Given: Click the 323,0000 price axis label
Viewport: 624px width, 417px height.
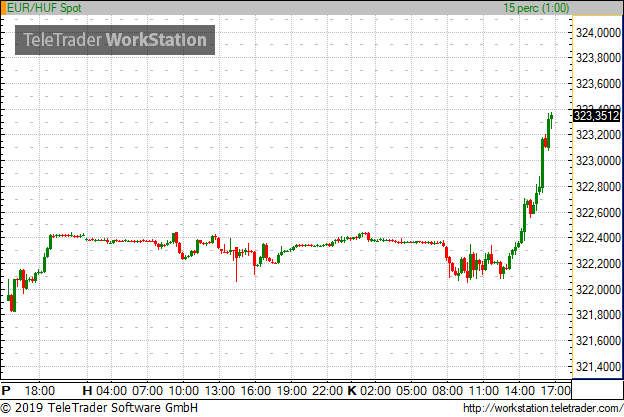Looking at the screenshot, I should coord(598,161).
